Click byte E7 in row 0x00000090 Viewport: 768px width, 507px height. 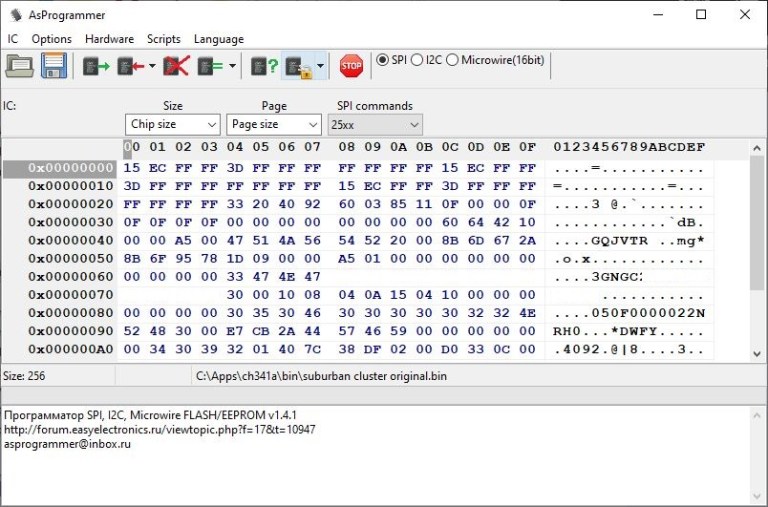click(235, 331)
